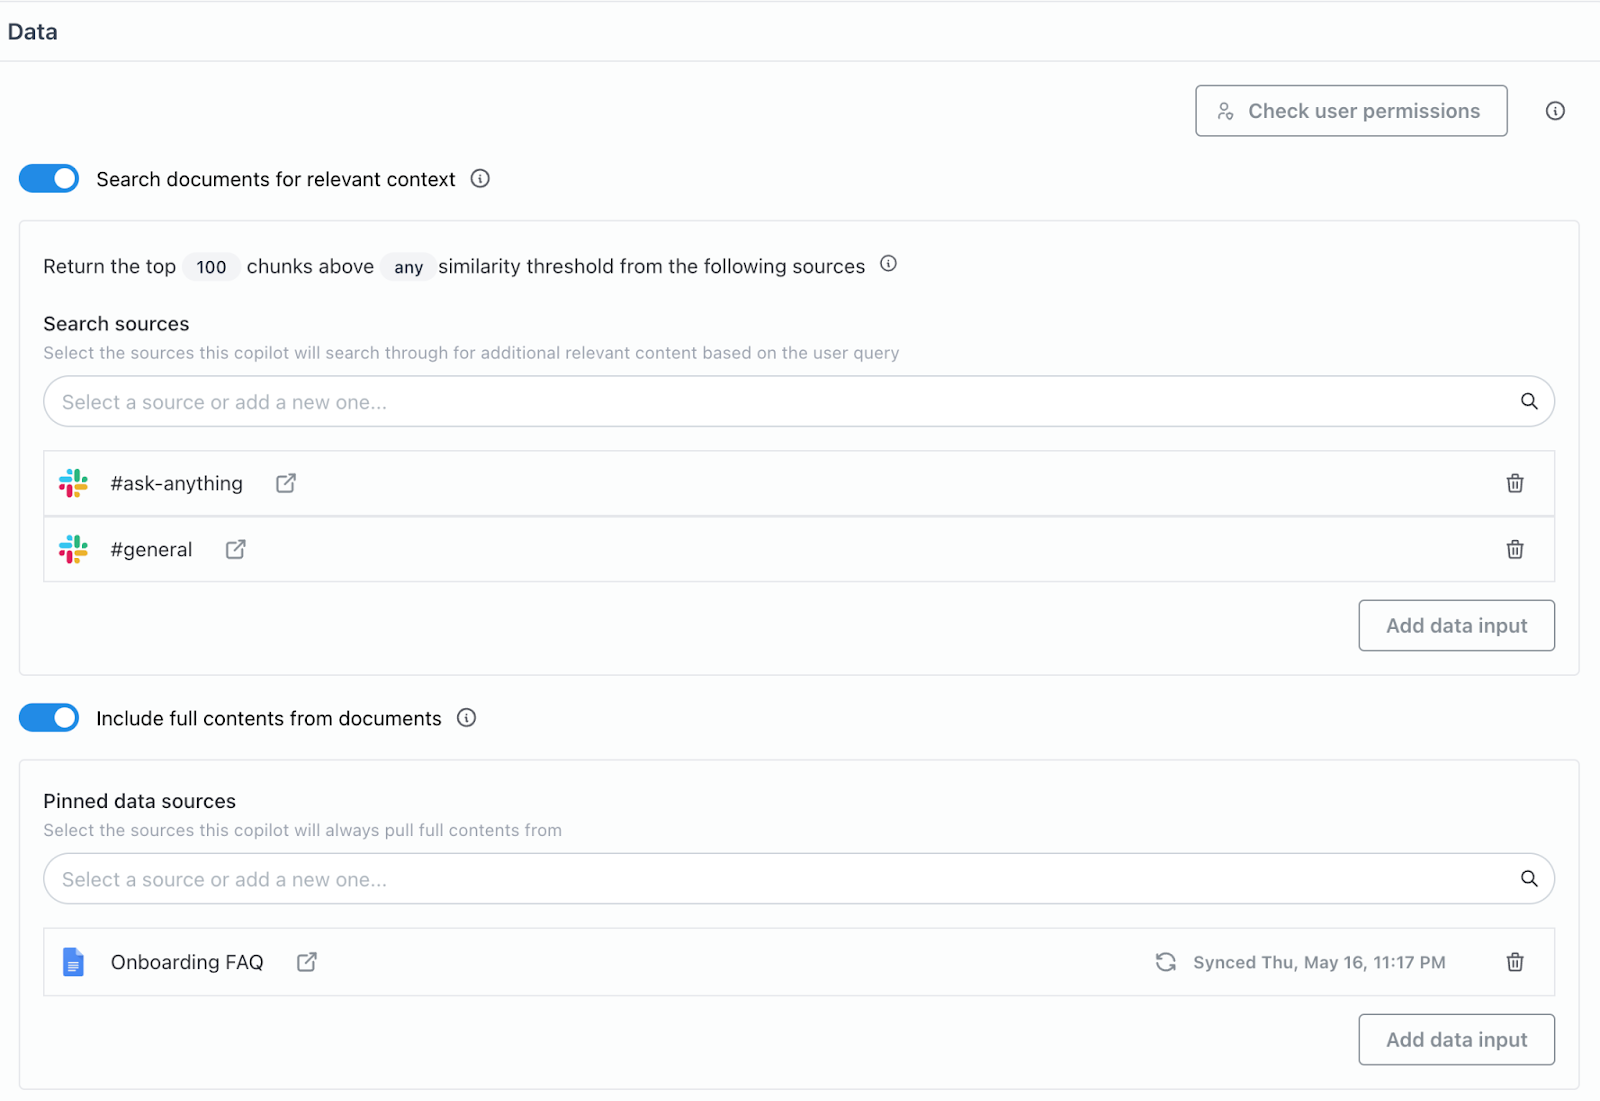1600x1101 pixels.
Task: Delete the #ask-anything search source
Action: pyautogui.click(x=1515, y=484)
